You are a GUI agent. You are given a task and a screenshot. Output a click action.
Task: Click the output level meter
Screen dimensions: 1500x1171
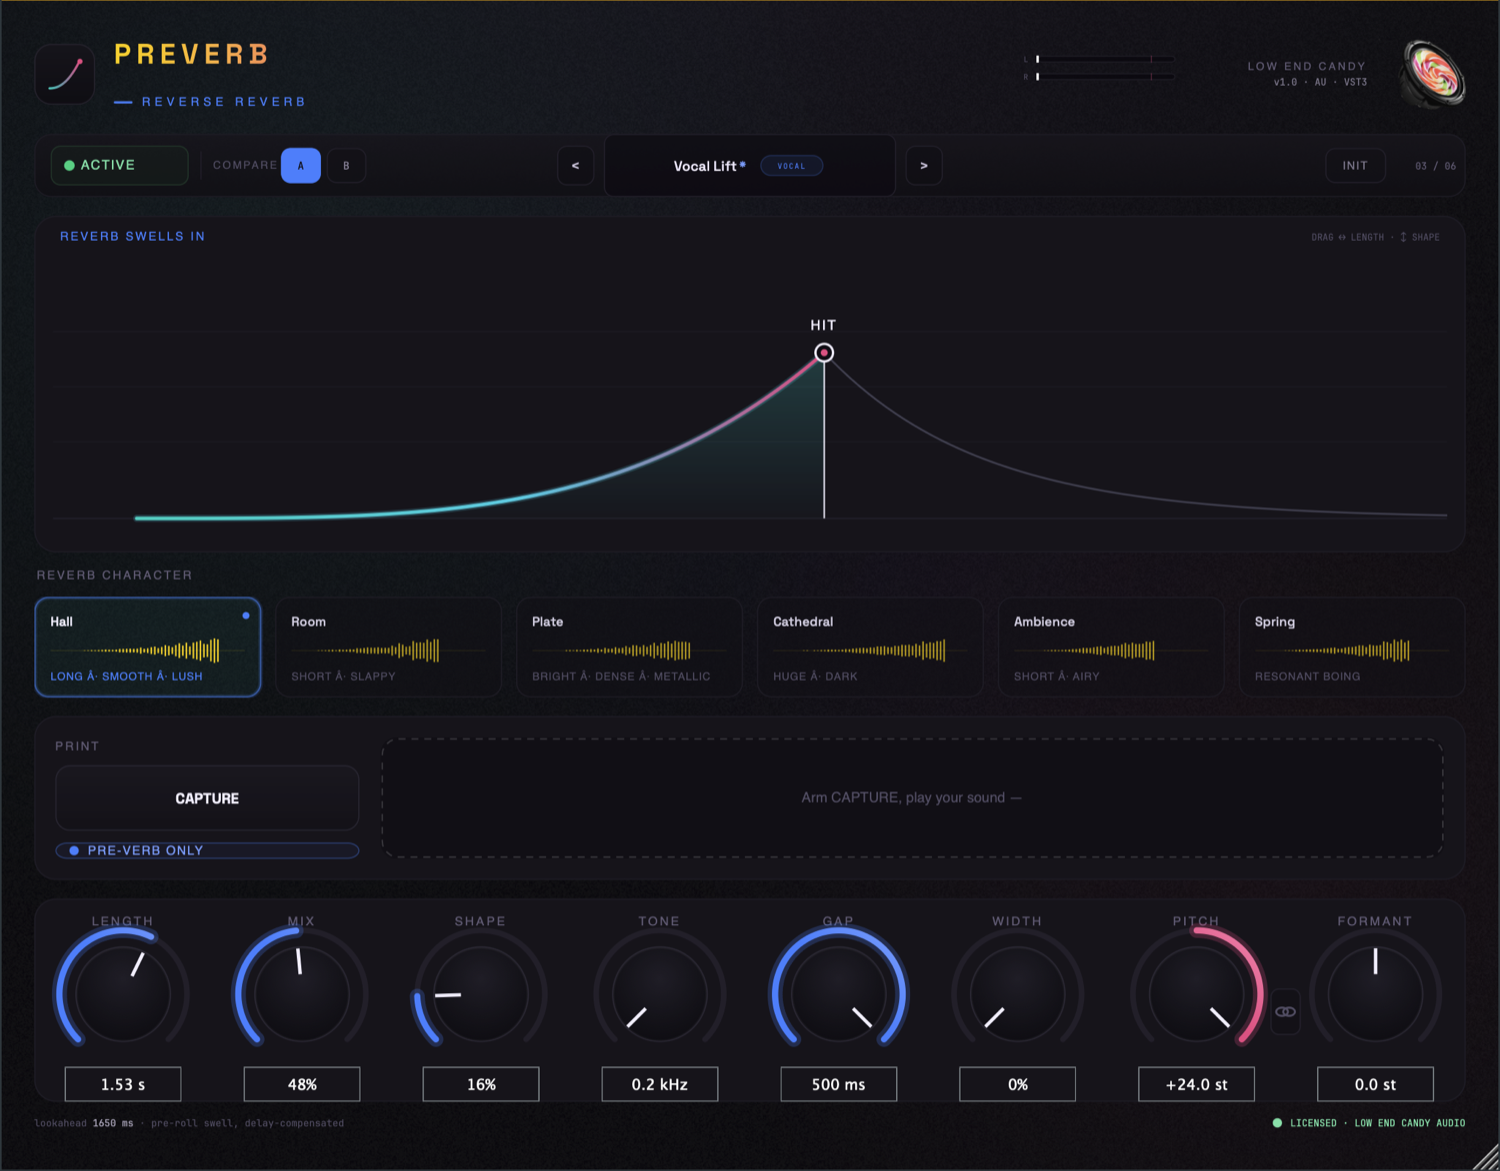pyautogui.click(x=1099, y=68)
